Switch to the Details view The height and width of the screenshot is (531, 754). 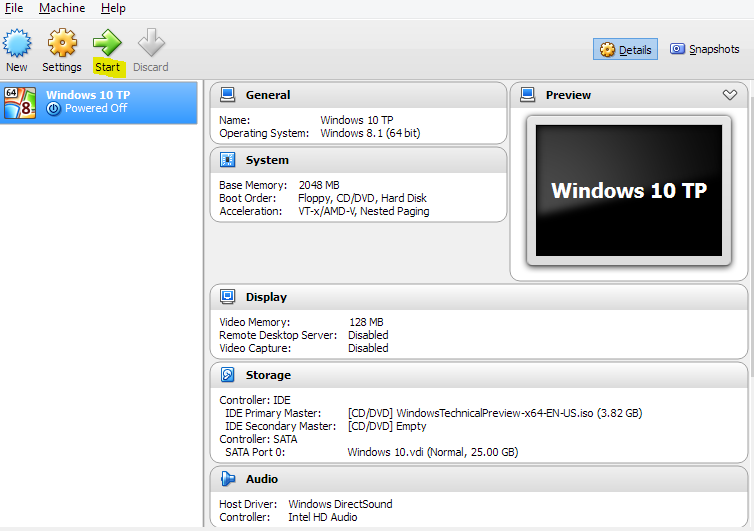(x=625, y=49)
